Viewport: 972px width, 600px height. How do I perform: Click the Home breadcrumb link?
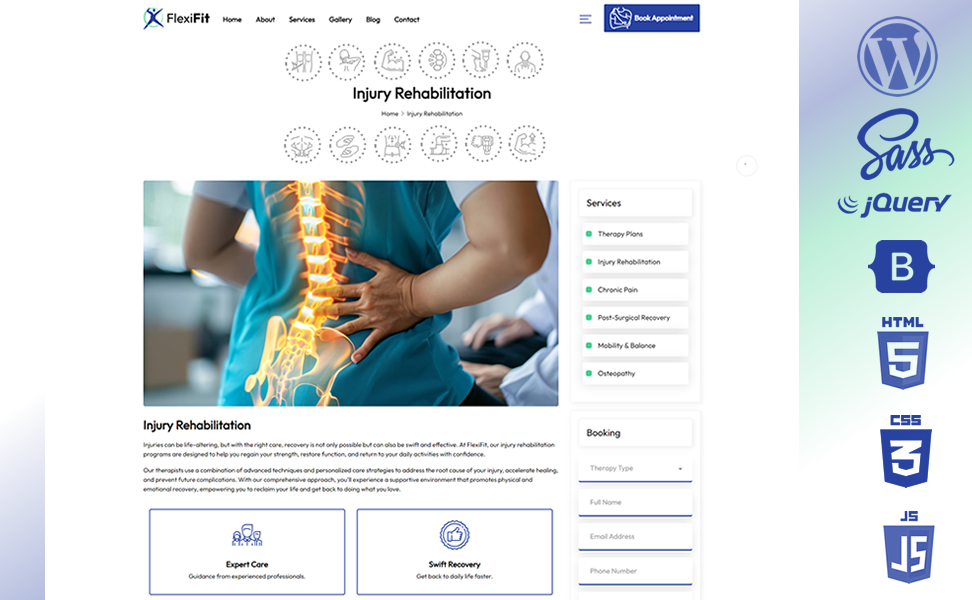[x=389, y=114]
